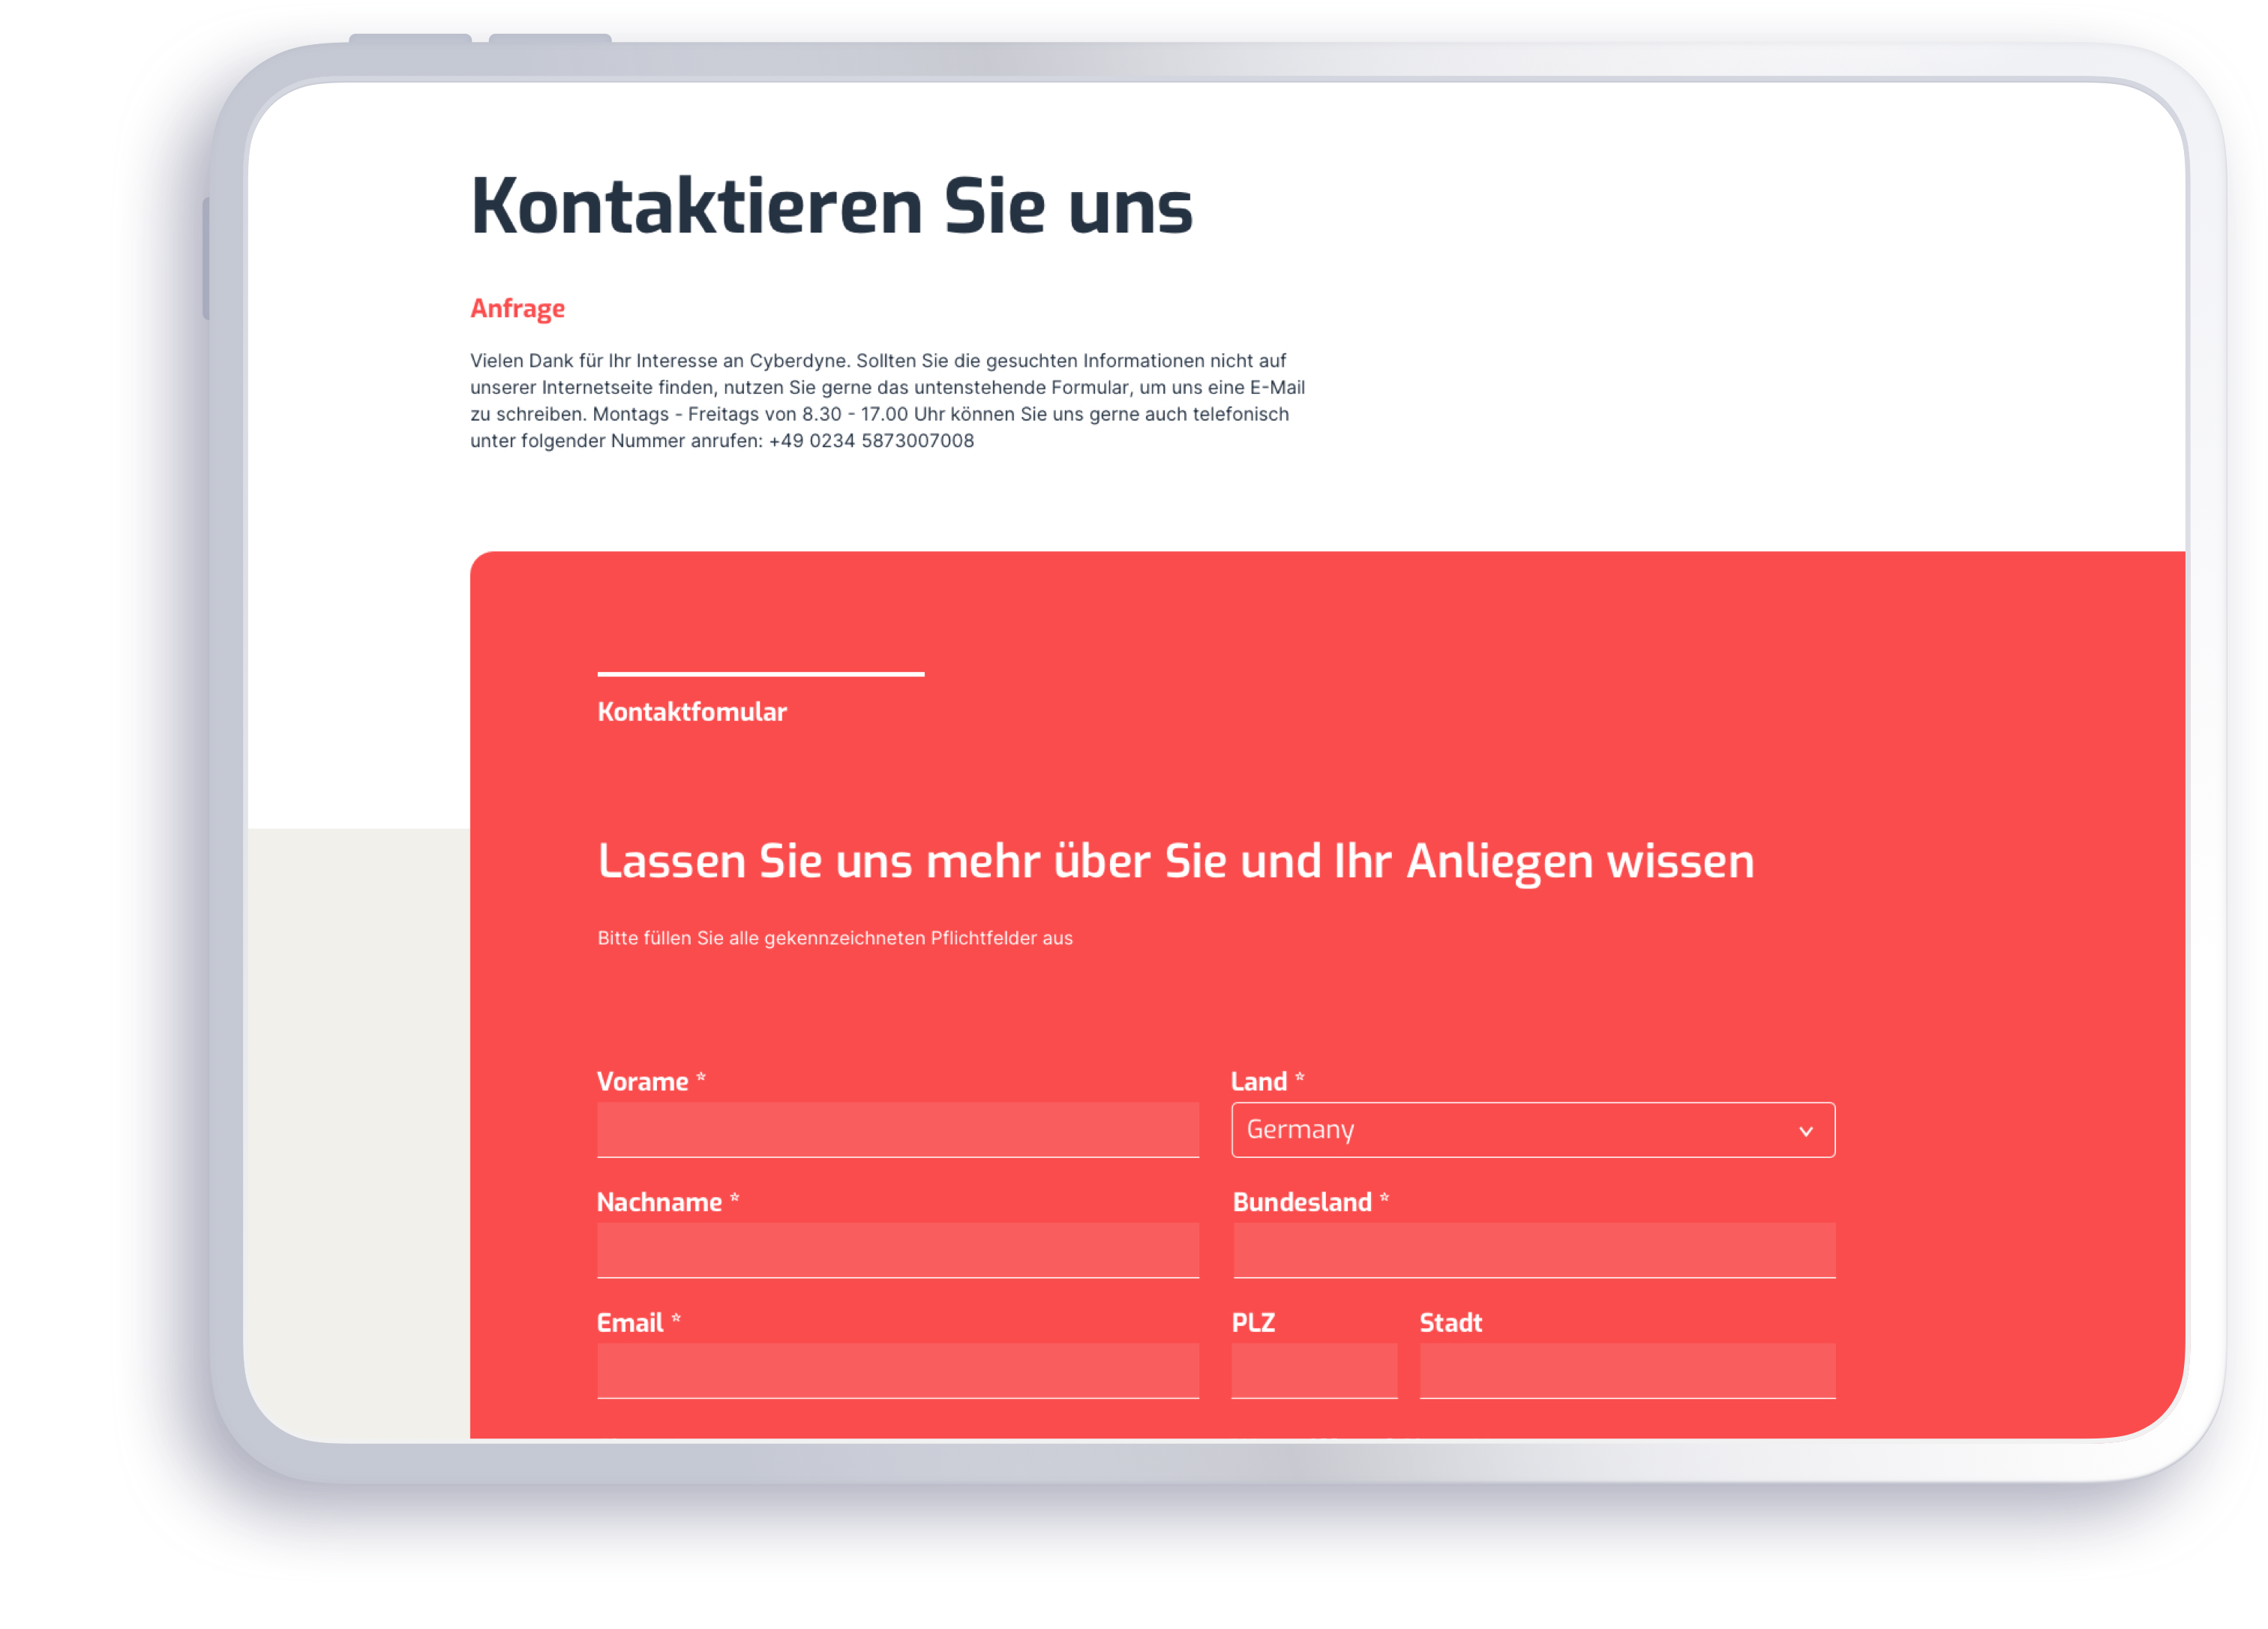
Task: Focus the Bundesland input field
Action: coord(1534,1250)
